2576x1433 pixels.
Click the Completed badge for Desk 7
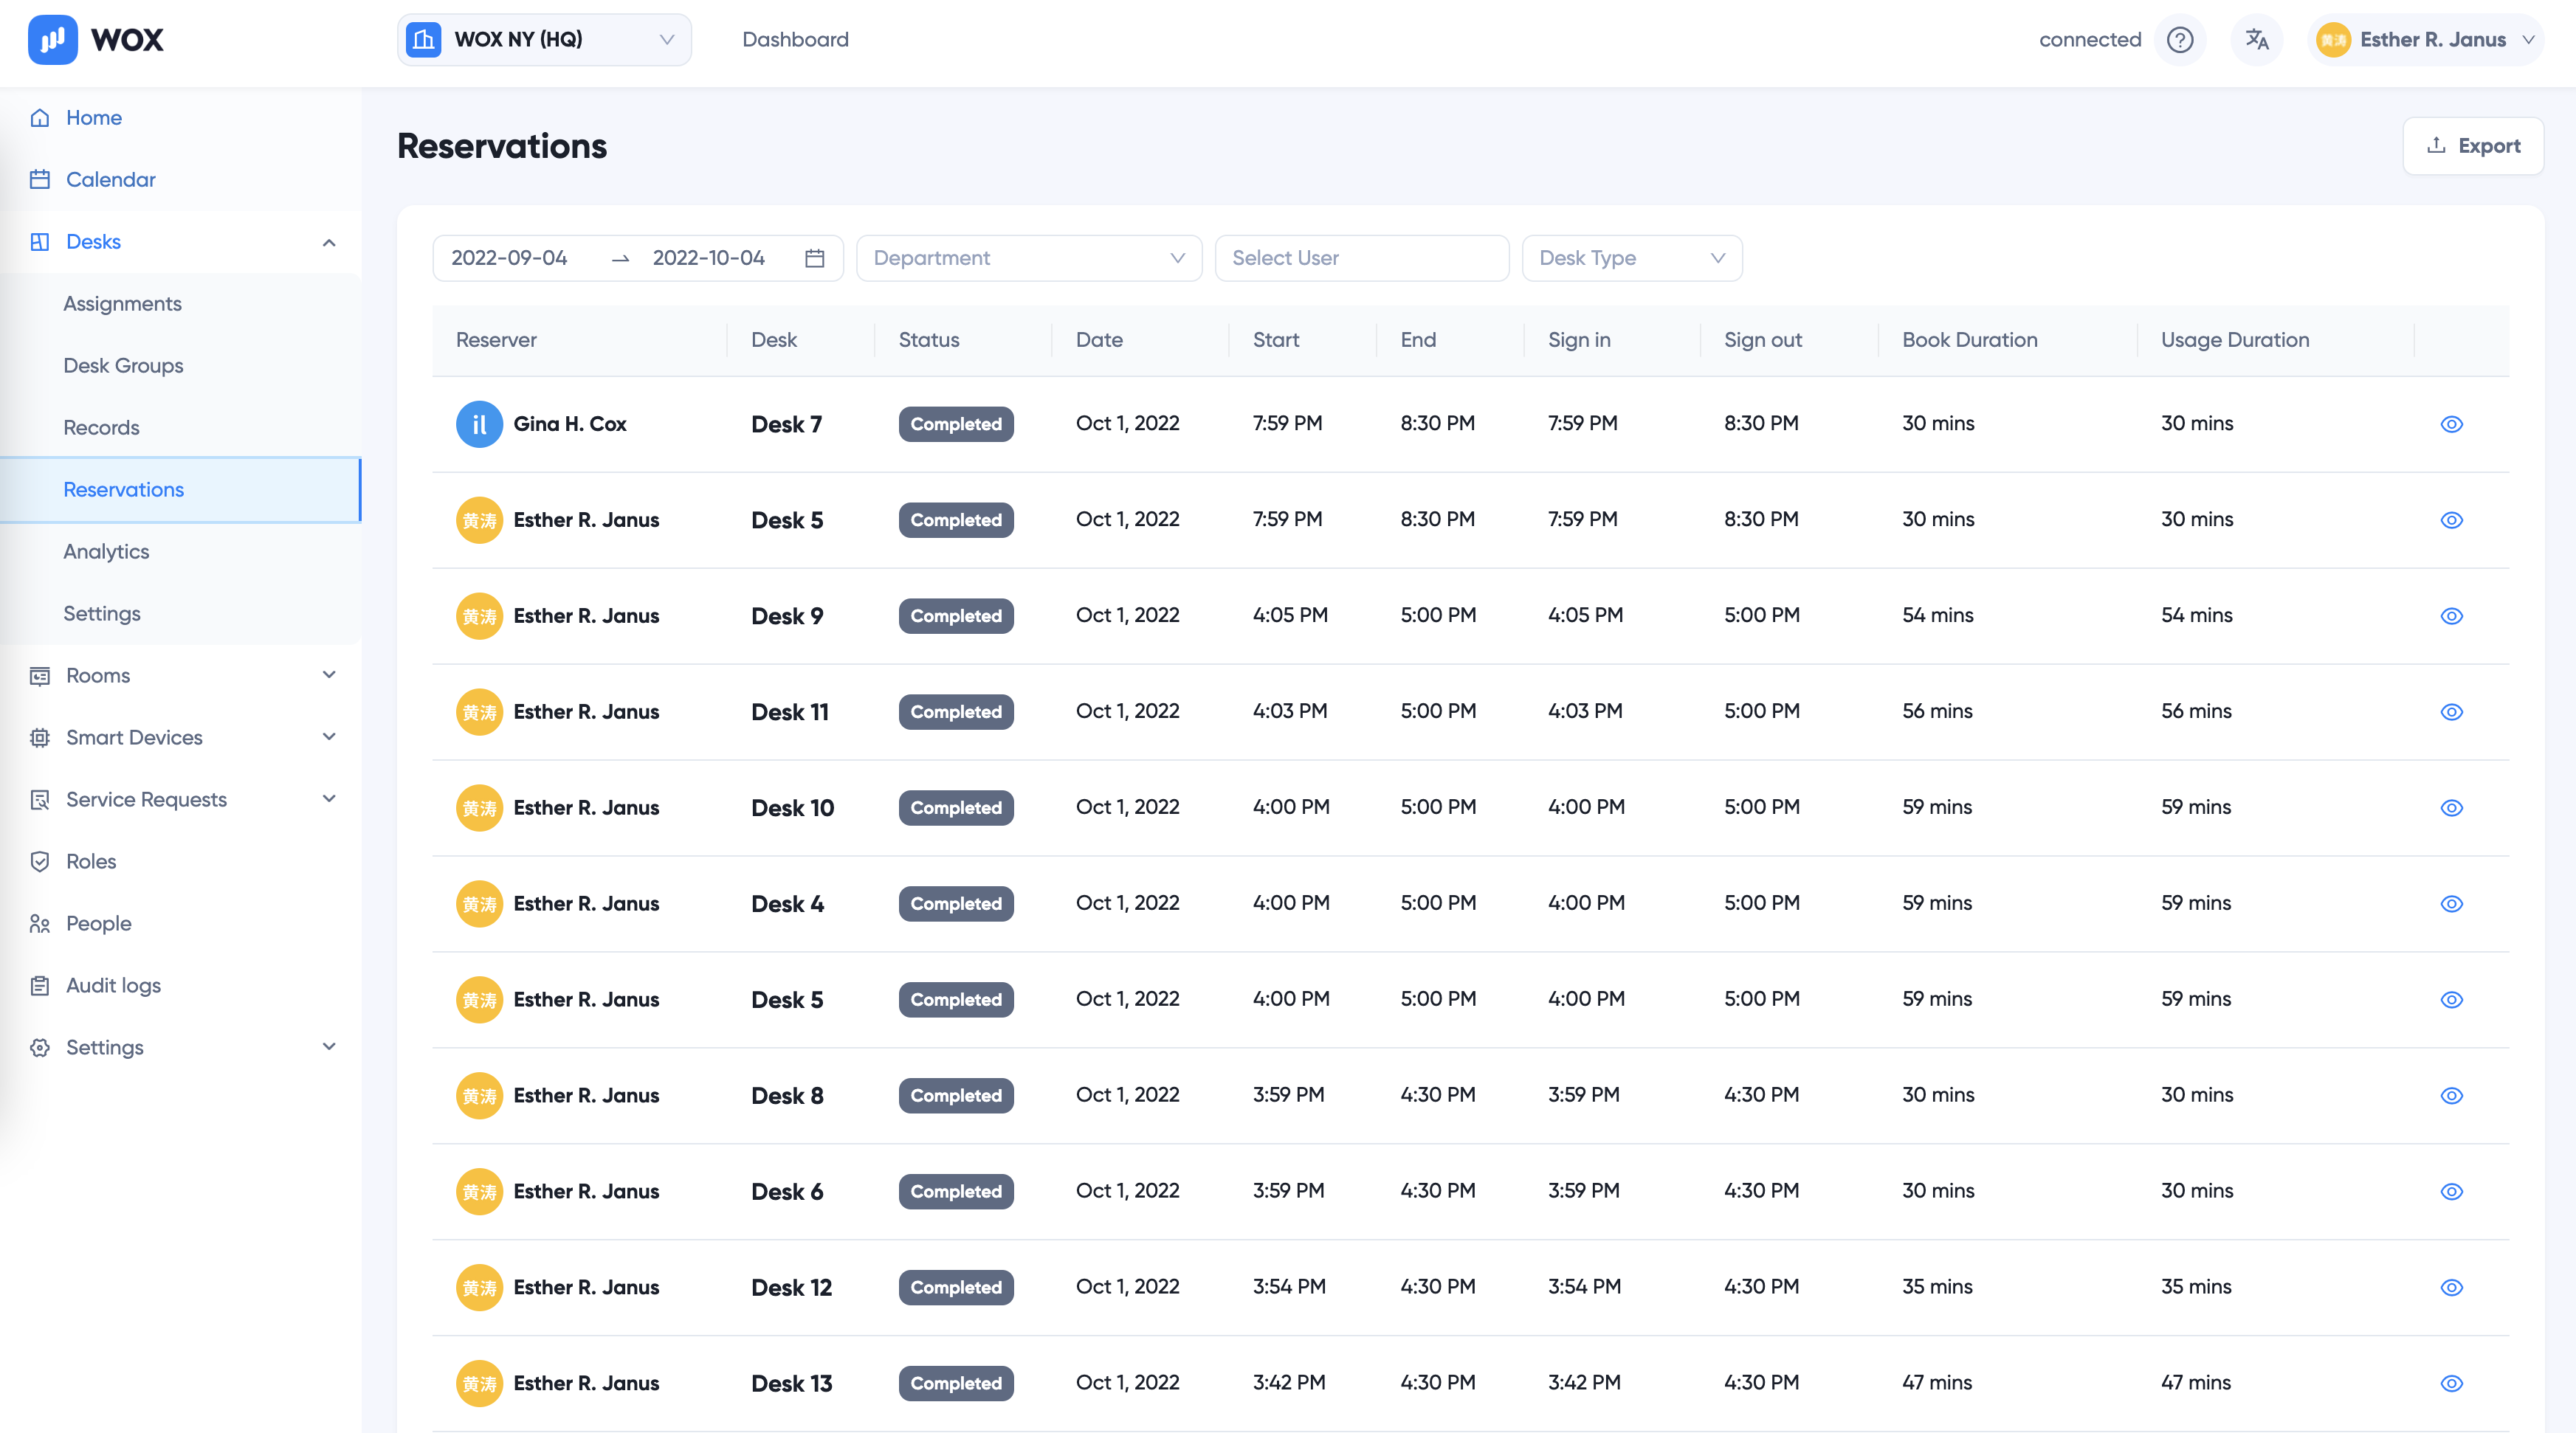pos(956,424)
